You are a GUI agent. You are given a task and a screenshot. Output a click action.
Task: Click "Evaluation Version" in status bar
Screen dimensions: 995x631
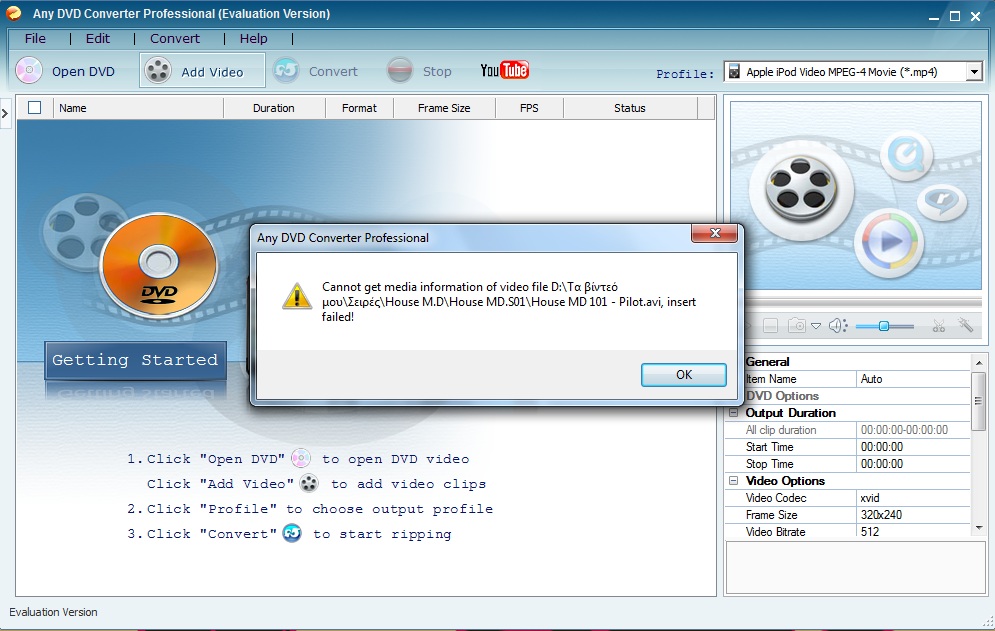53,612
